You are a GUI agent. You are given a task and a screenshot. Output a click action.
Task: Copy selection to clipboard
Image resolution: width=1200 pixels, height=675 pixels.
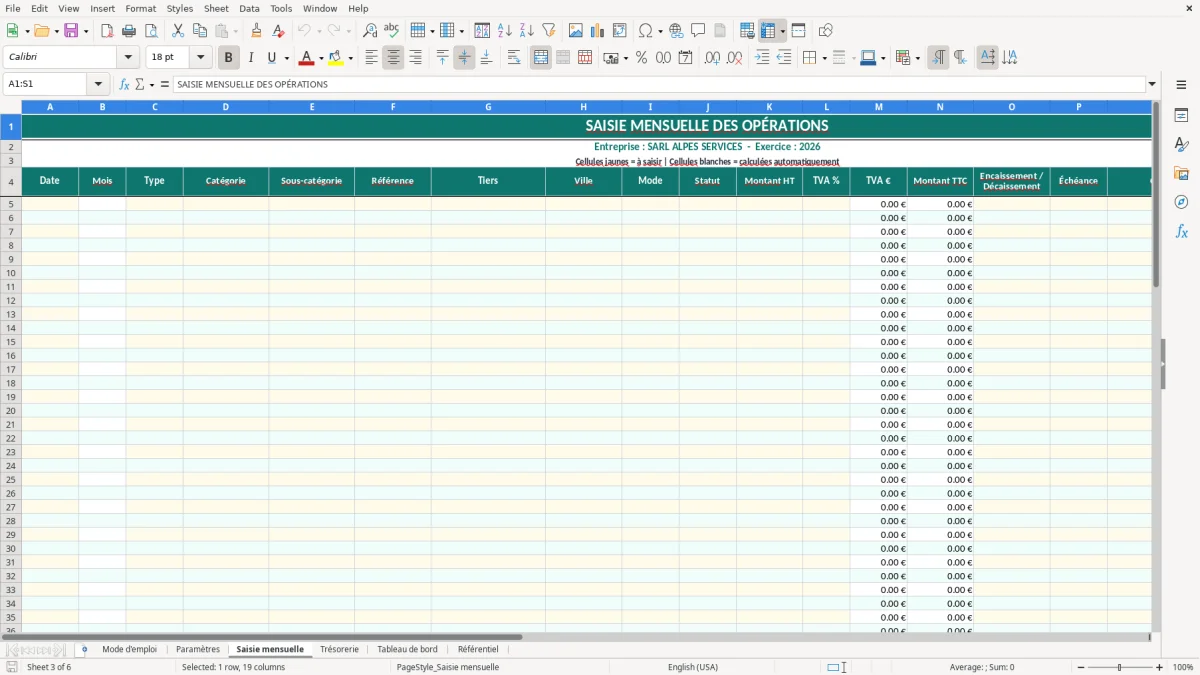tap(200, 31)
